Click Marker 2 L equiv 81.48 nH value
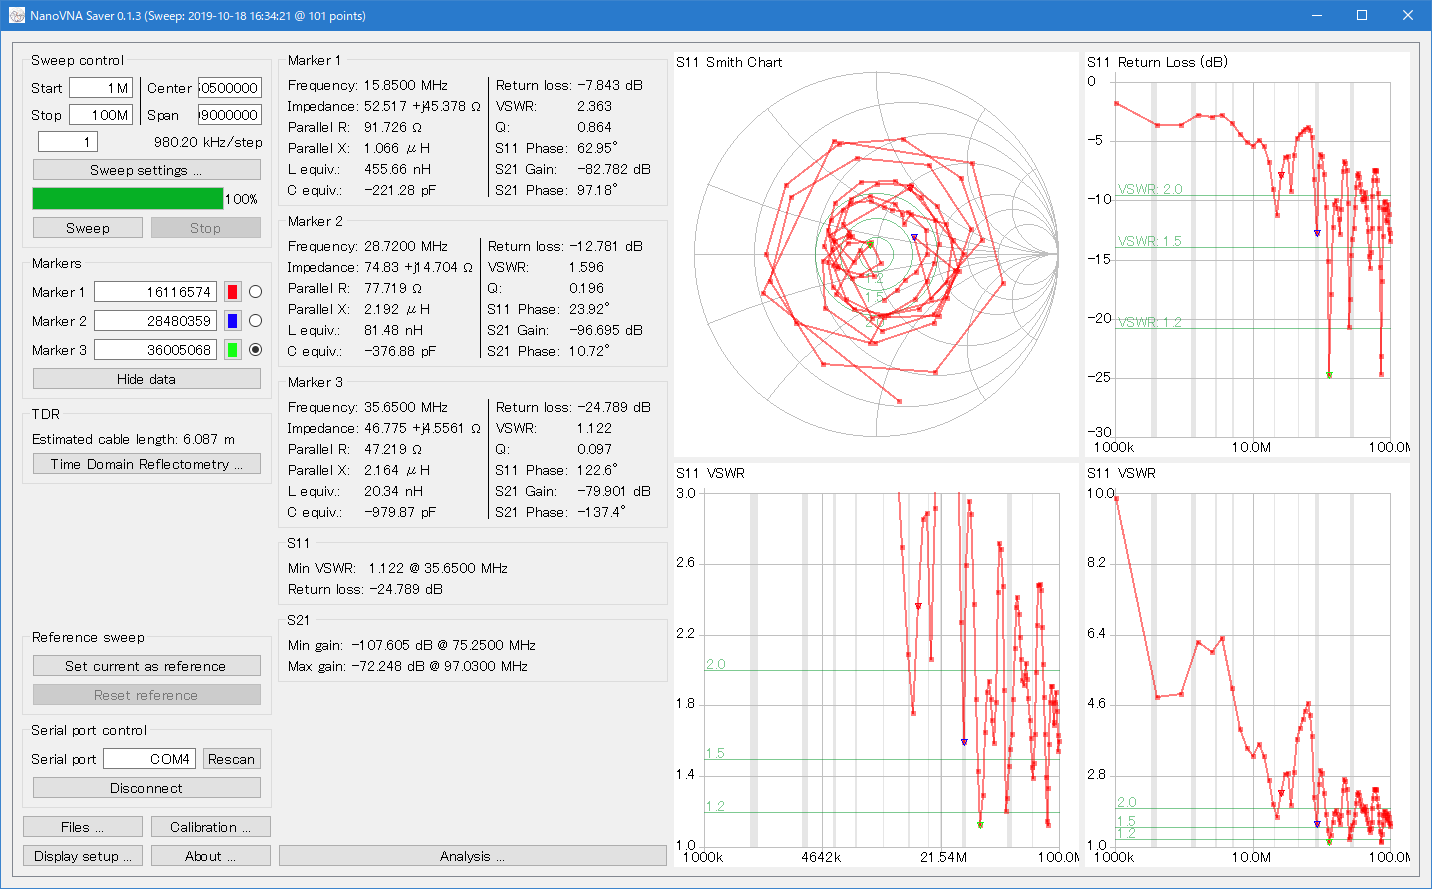This screenshot has height=889, width=1432. point(393,330)
